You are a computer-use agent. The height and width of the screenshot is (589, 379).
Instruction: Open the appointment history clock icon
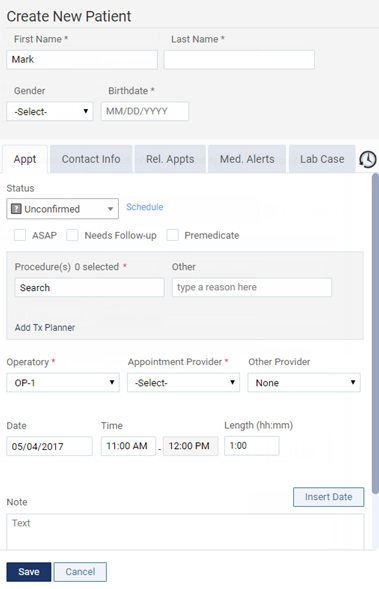[x=367, y=159]
